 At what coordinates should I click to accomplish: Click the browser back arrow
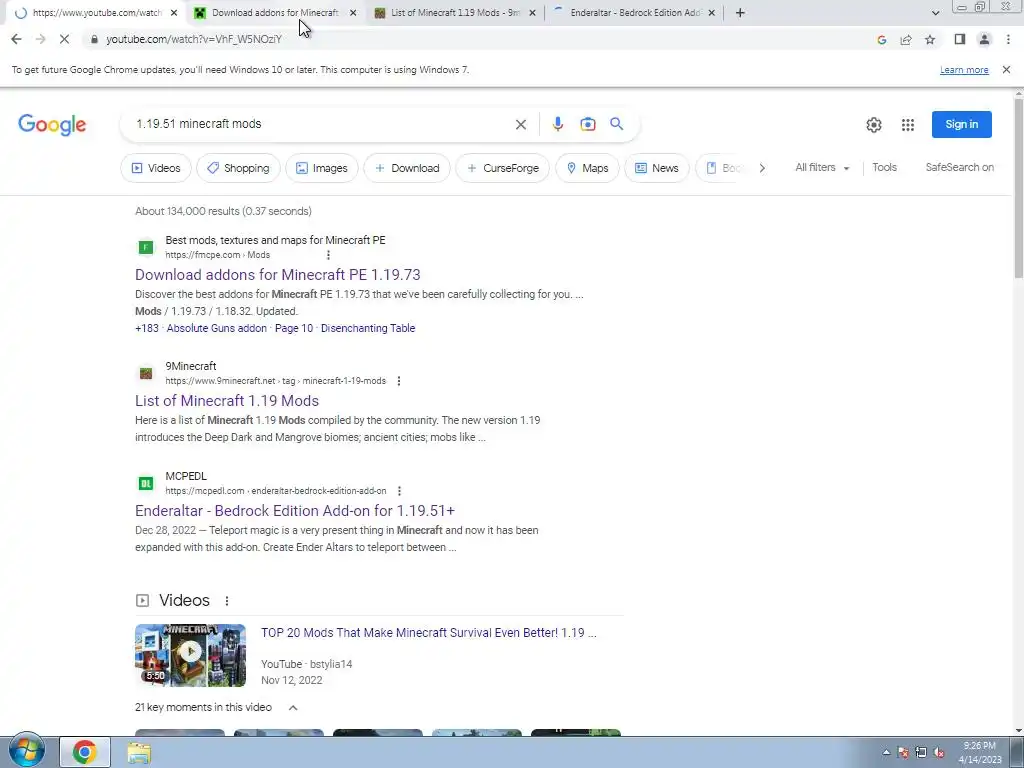tap(16, 39)
